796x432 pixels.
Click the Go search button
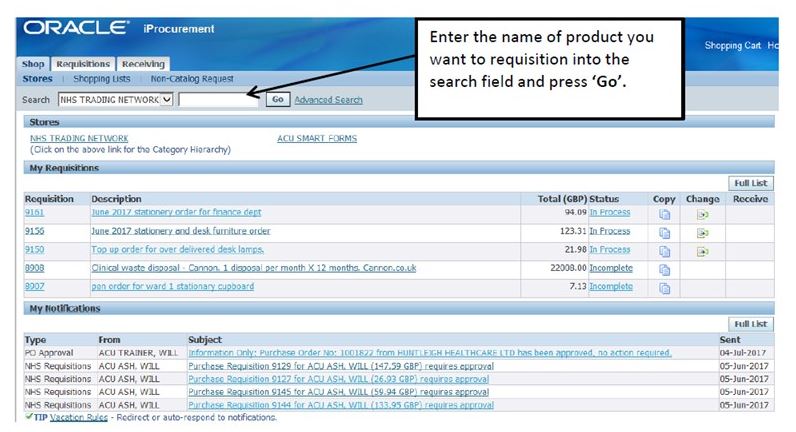(x=278, y=99)
